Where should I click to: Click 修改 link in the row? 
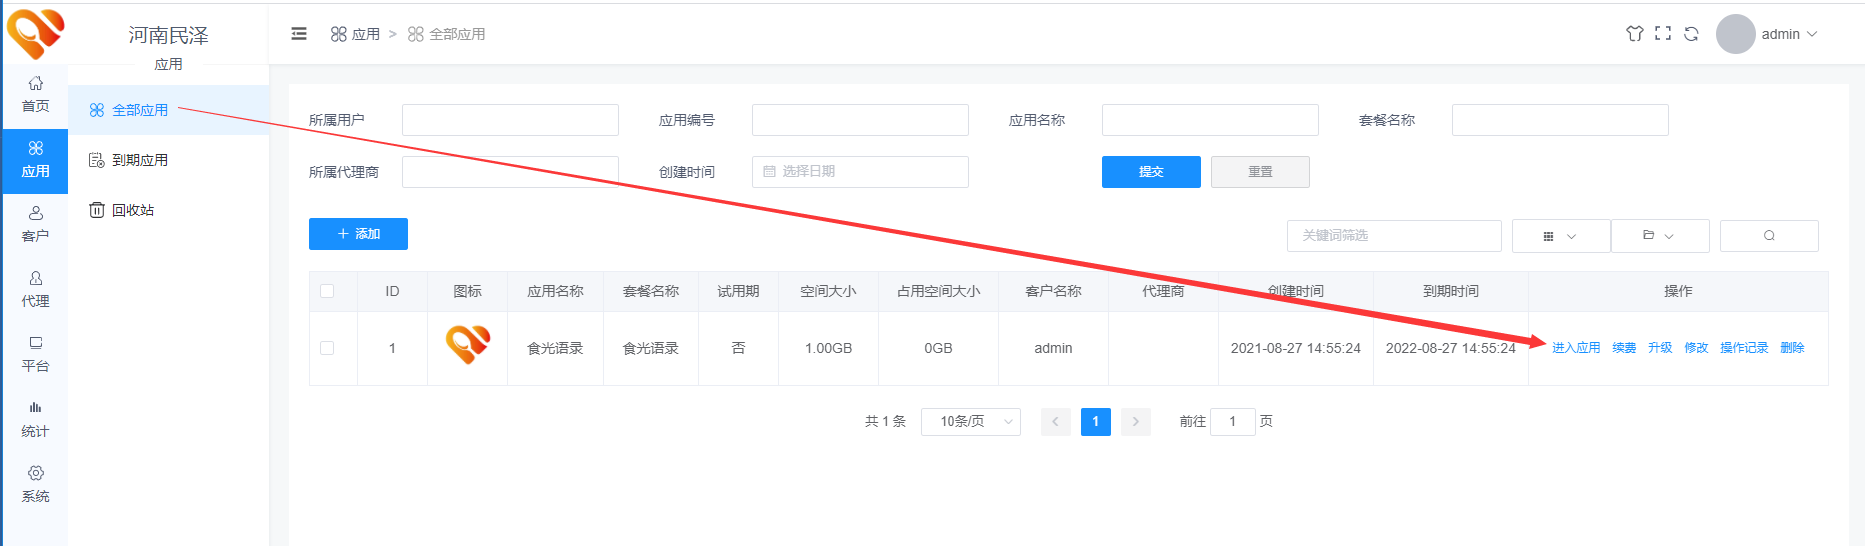(1696, 348)
